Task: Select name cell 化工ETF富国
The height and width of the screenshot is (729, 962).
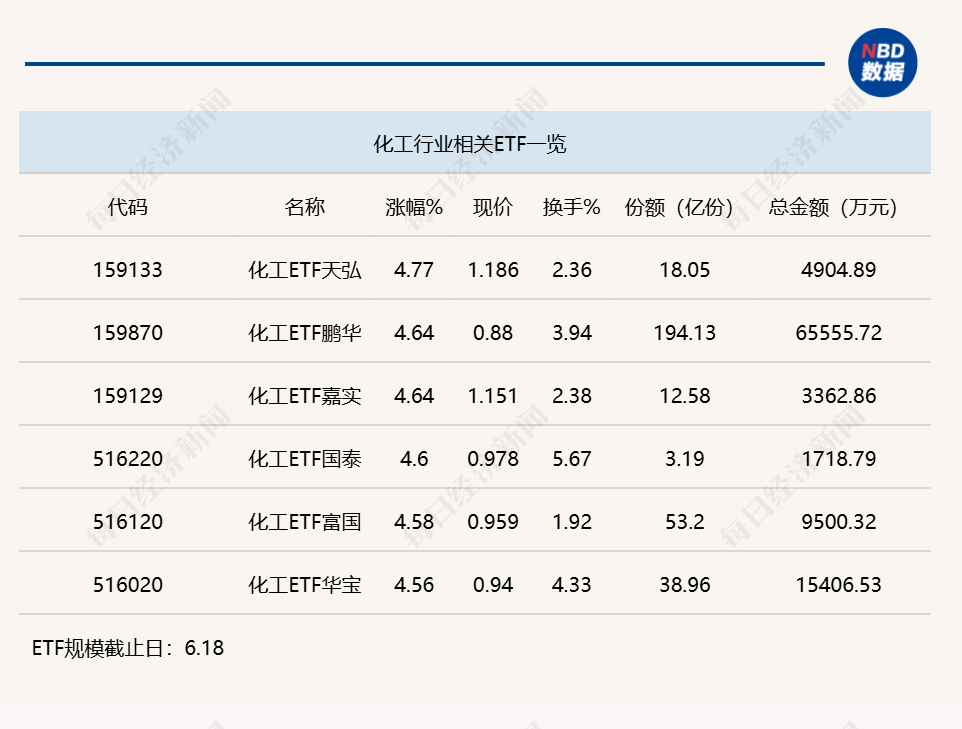Action: pos(304,522)
